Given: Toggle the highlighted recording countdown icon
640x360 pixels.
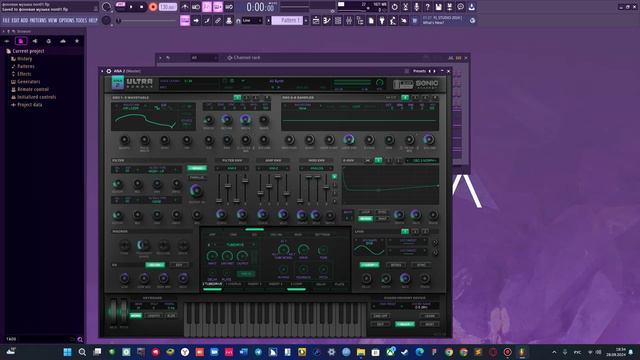Looking at the screenshot, I should click(207, 7).
